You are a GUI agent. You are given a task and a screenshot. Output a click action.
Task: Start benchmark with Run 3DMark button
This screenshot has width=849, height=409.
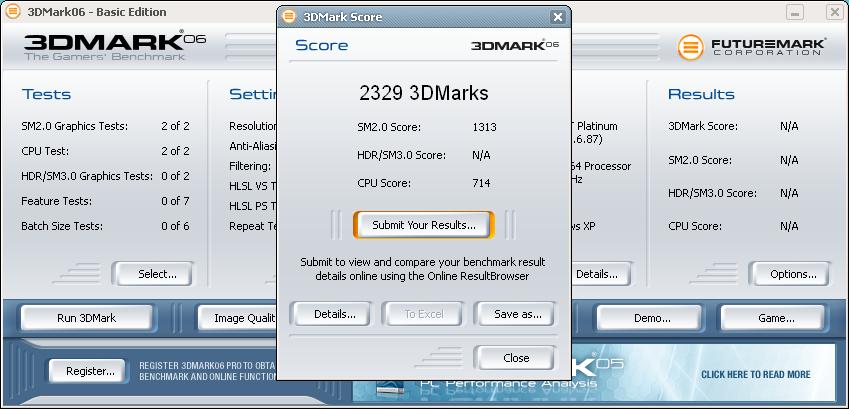click(87, 318)
